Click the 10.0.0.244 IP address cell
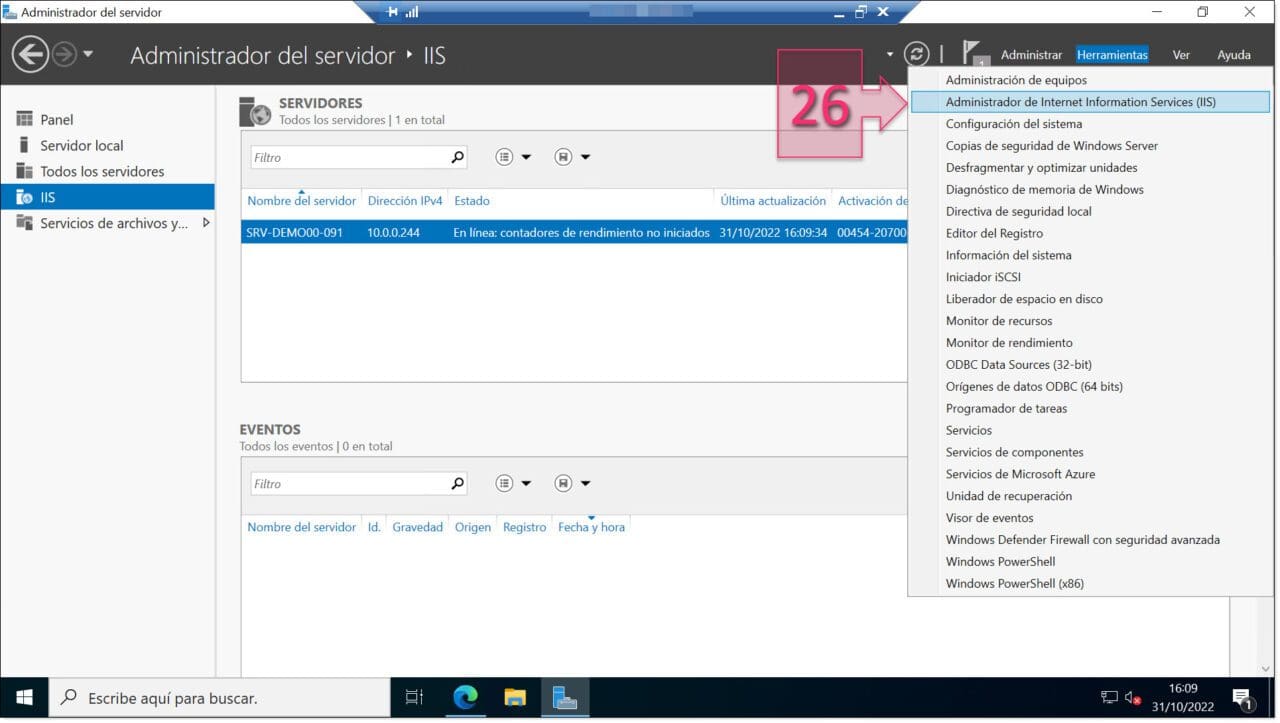 [393, 232]
